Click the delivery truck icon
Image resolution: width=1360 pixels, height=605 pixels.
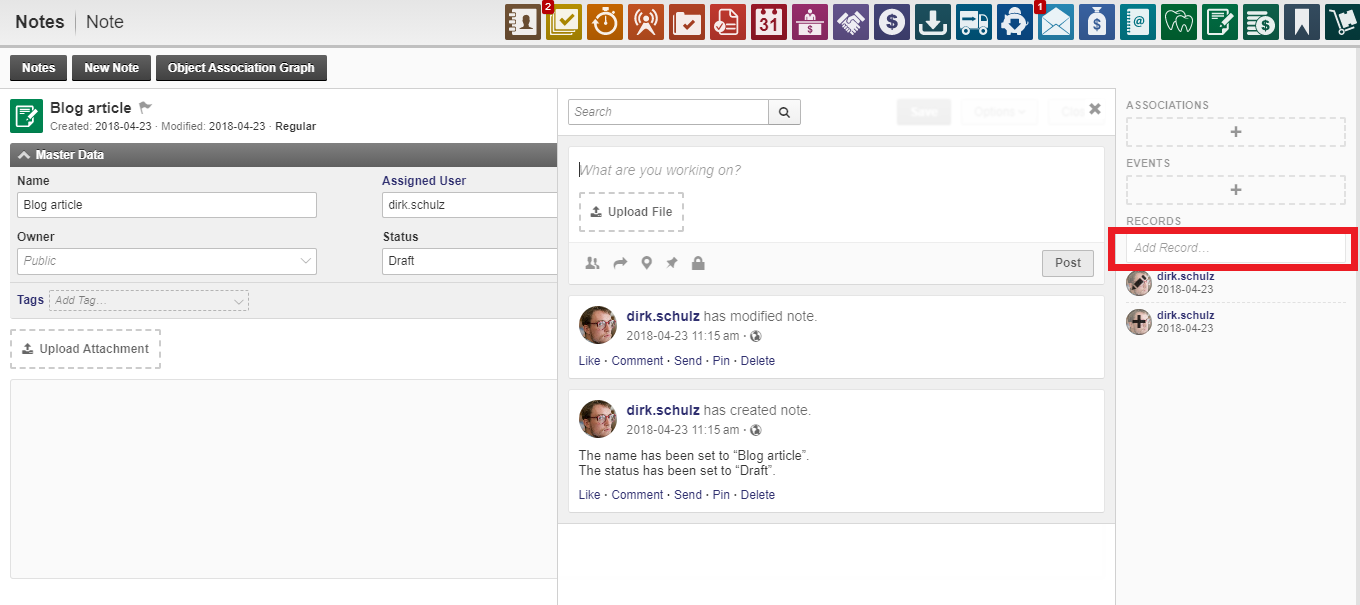point(973,22)
